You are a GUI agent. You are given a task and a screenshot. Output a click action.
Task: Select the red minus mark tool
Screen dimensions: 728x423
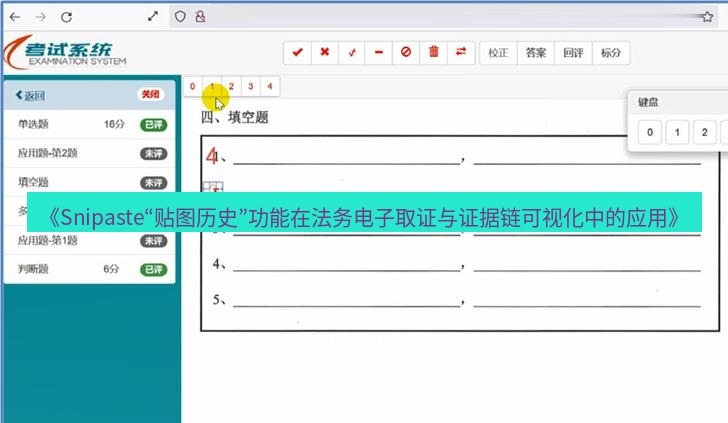coord(379,52)
